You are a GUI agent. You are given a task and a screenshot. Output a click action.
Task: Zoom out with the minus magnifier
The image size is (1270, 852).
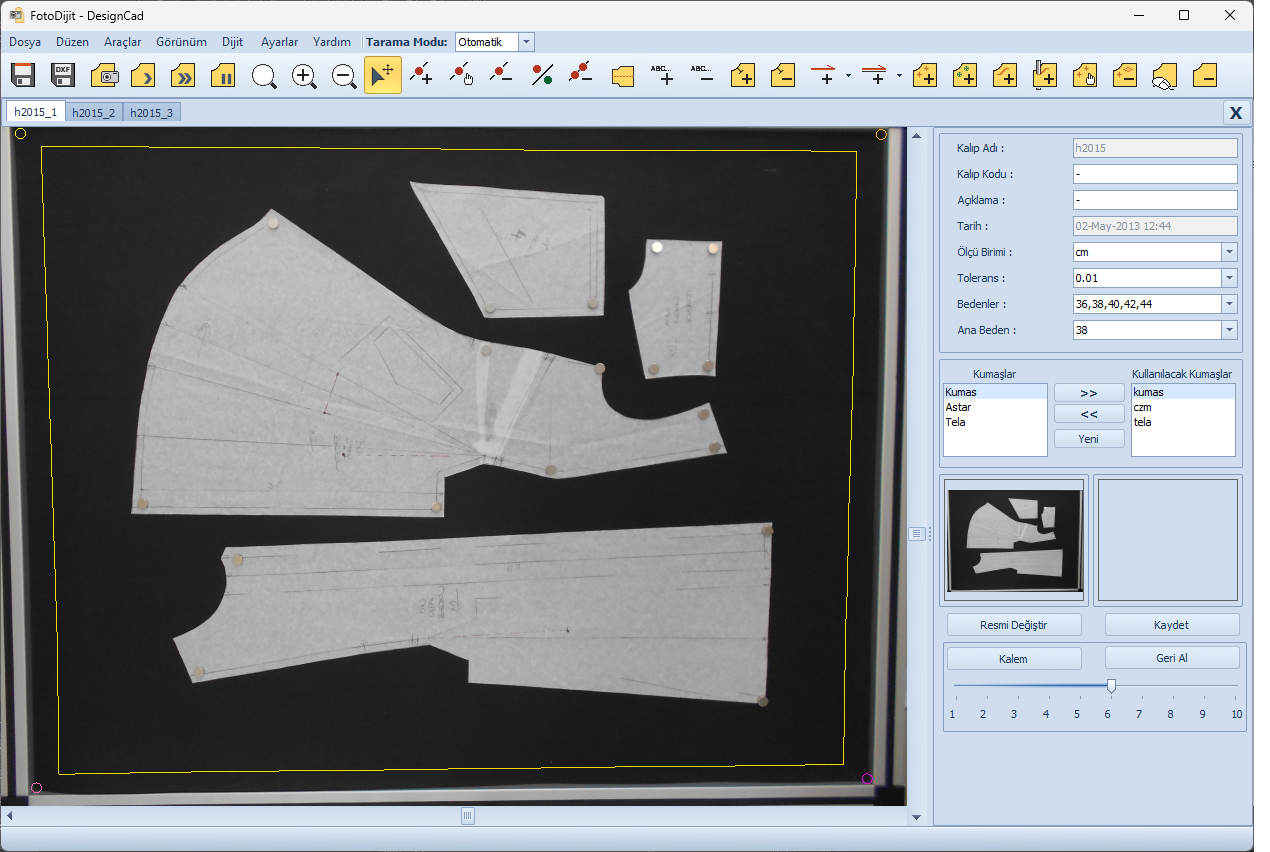point(344,75)
